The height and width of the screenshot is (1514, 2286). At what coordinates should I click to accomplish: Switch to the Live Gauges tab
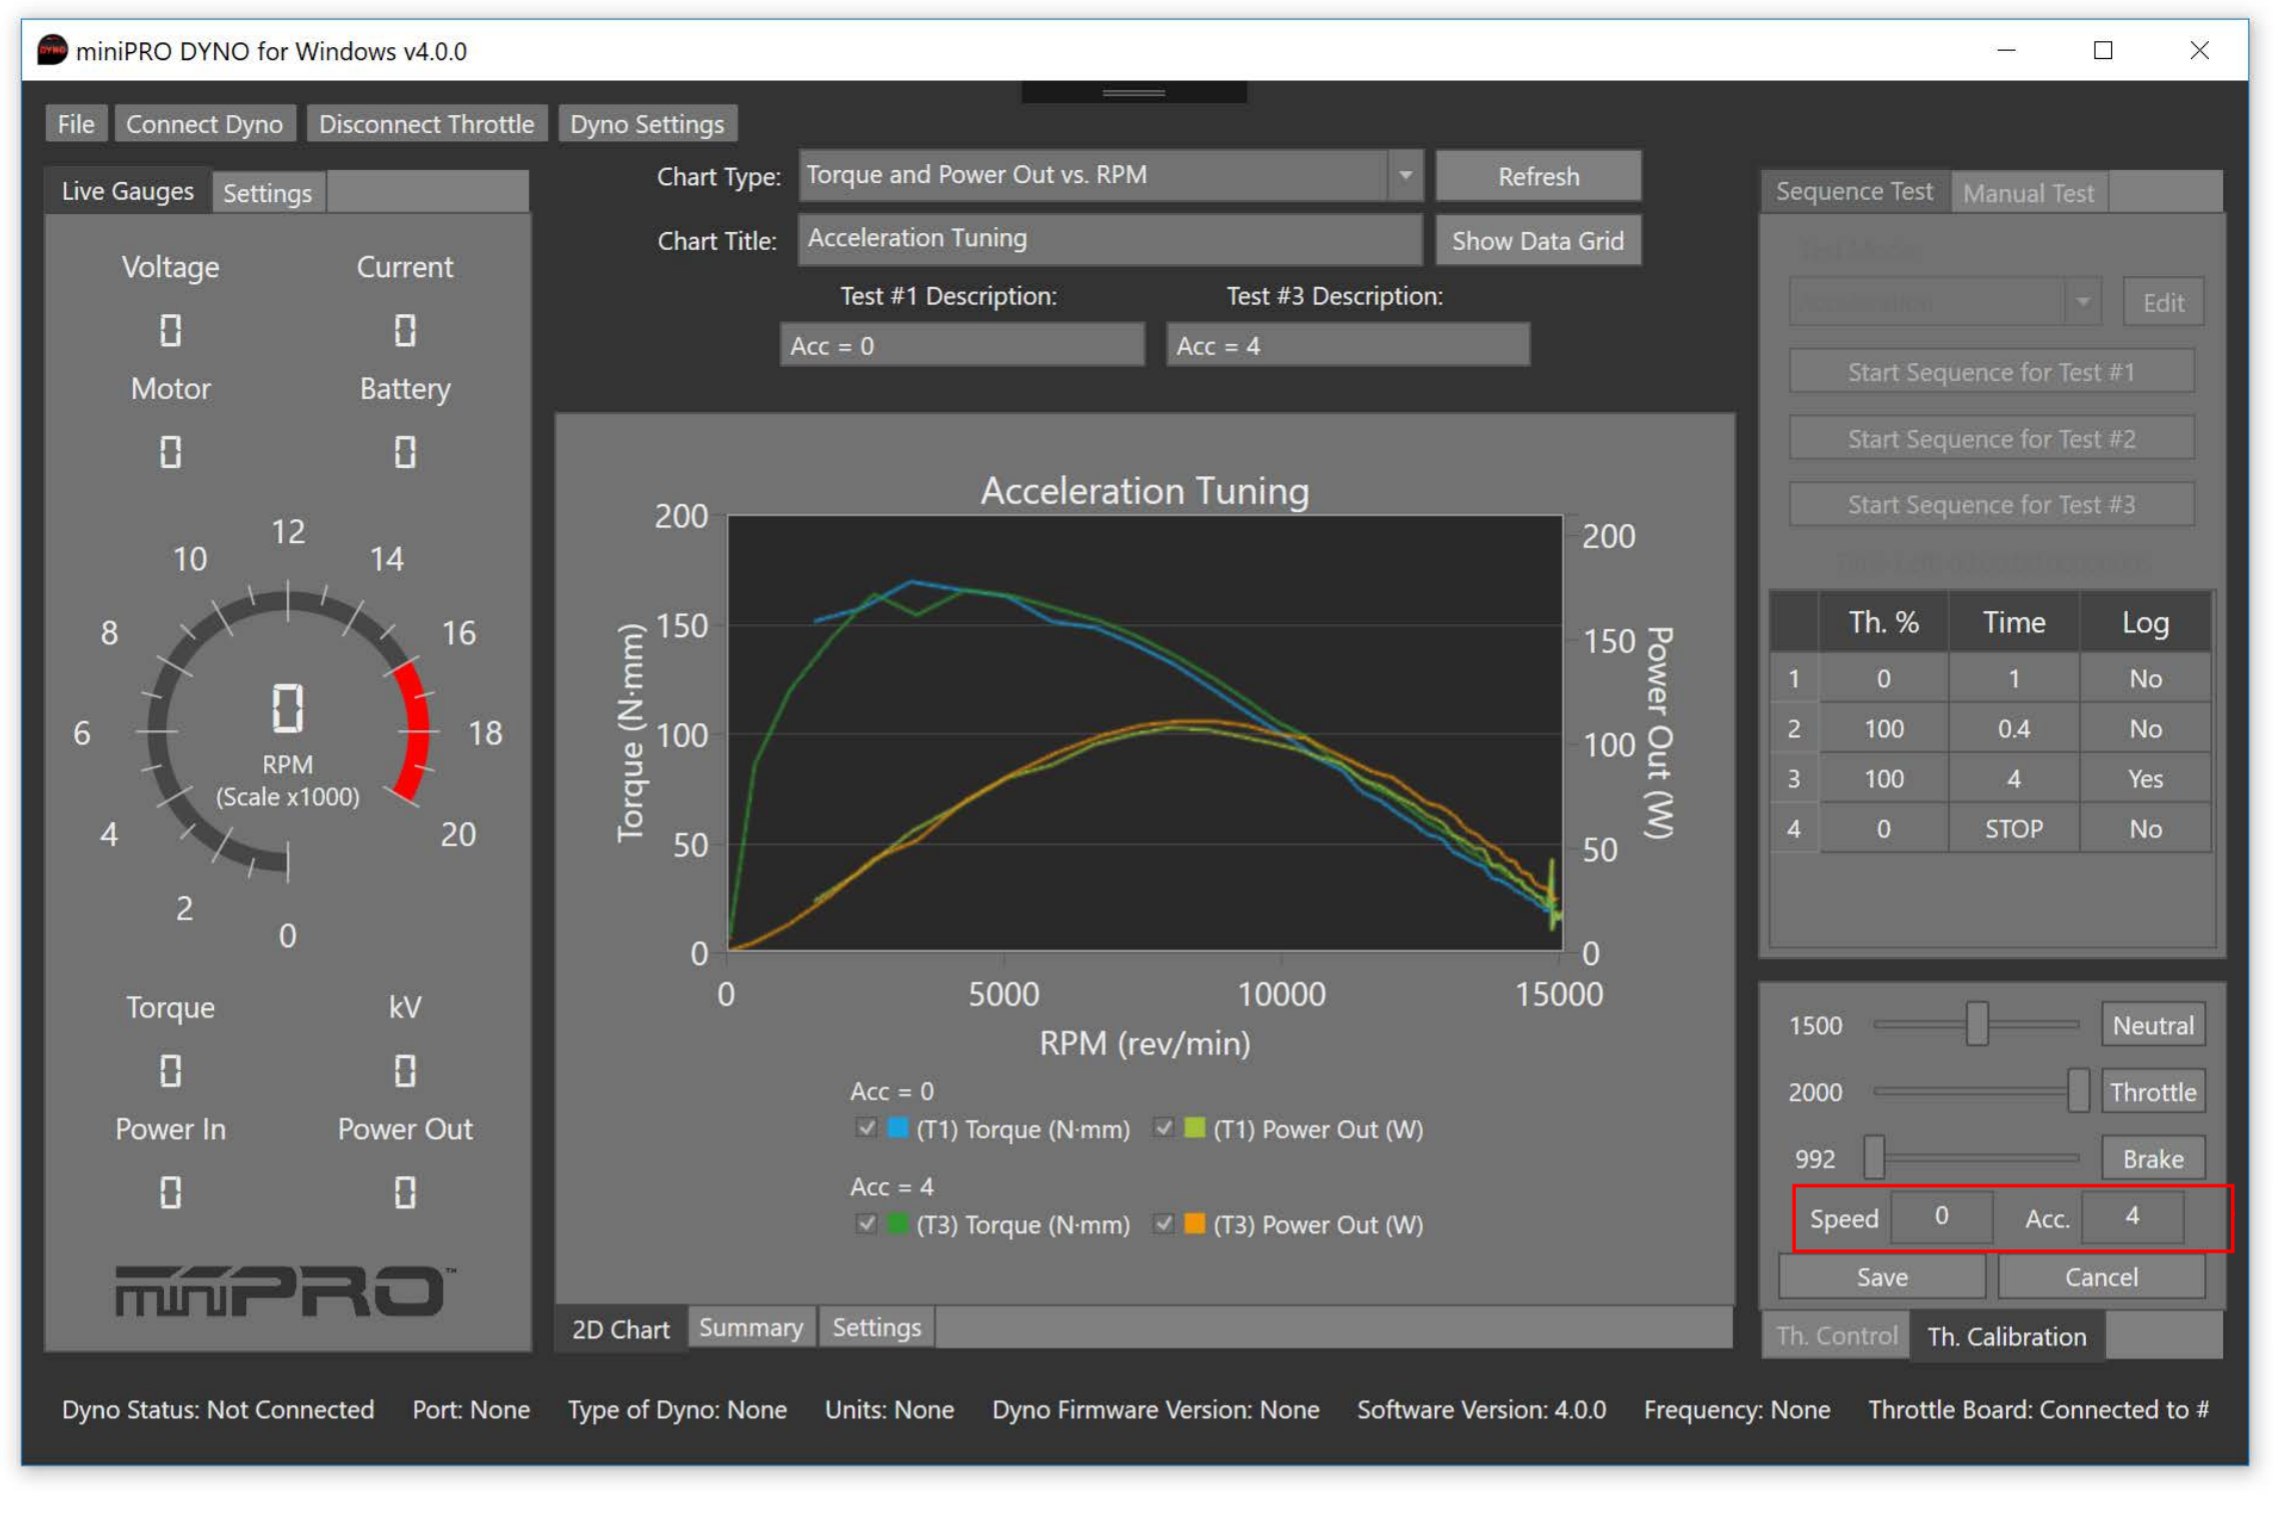tap(127, 191)
